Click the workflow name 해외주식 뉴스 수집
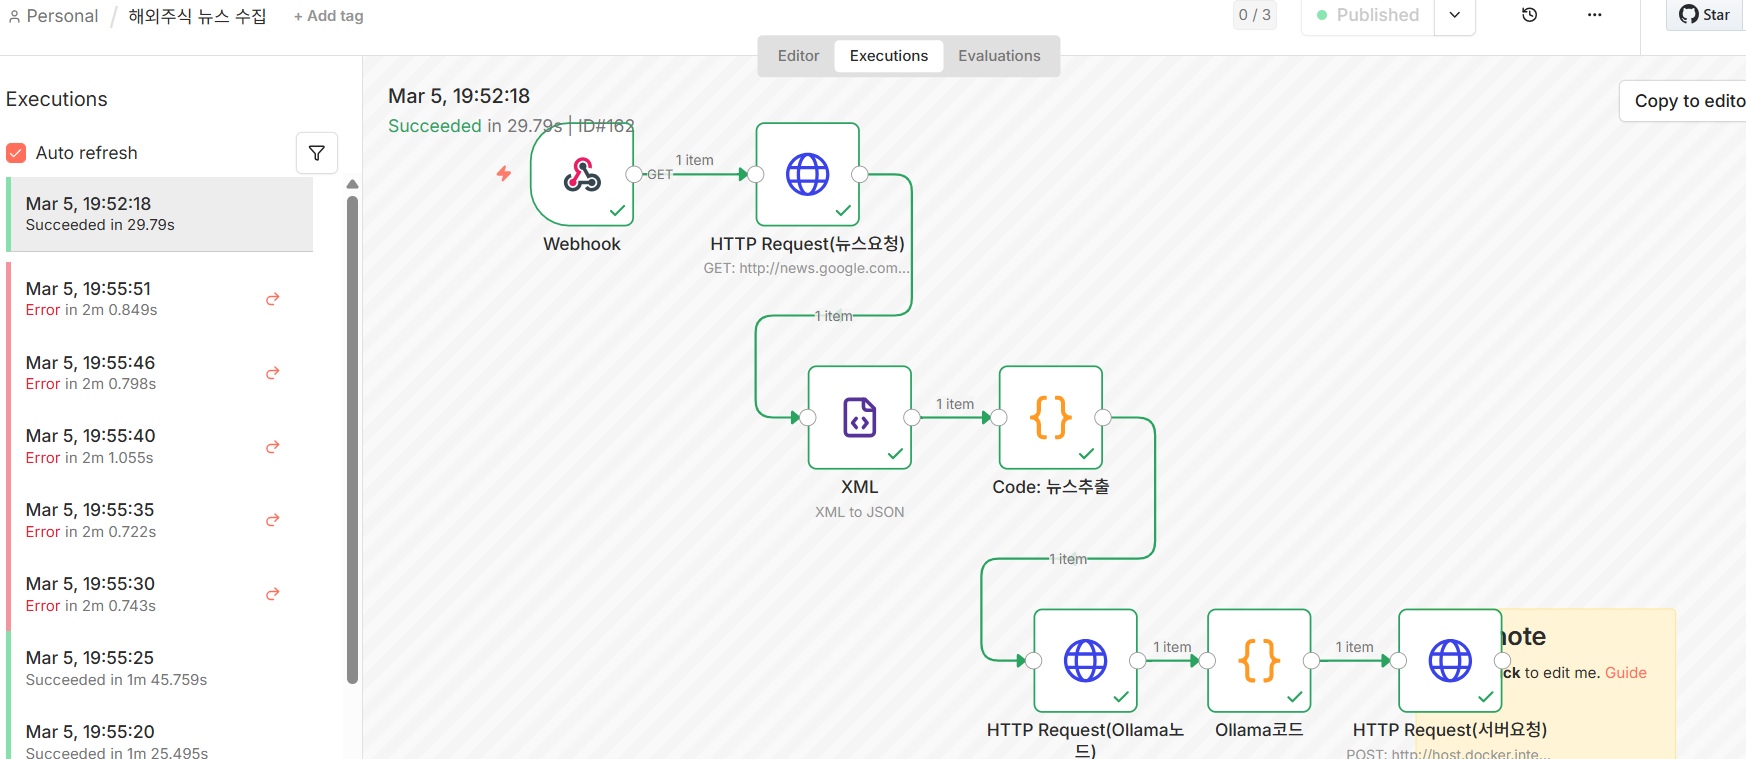This screenshot has height=759, width=1746. pos(198,16)
